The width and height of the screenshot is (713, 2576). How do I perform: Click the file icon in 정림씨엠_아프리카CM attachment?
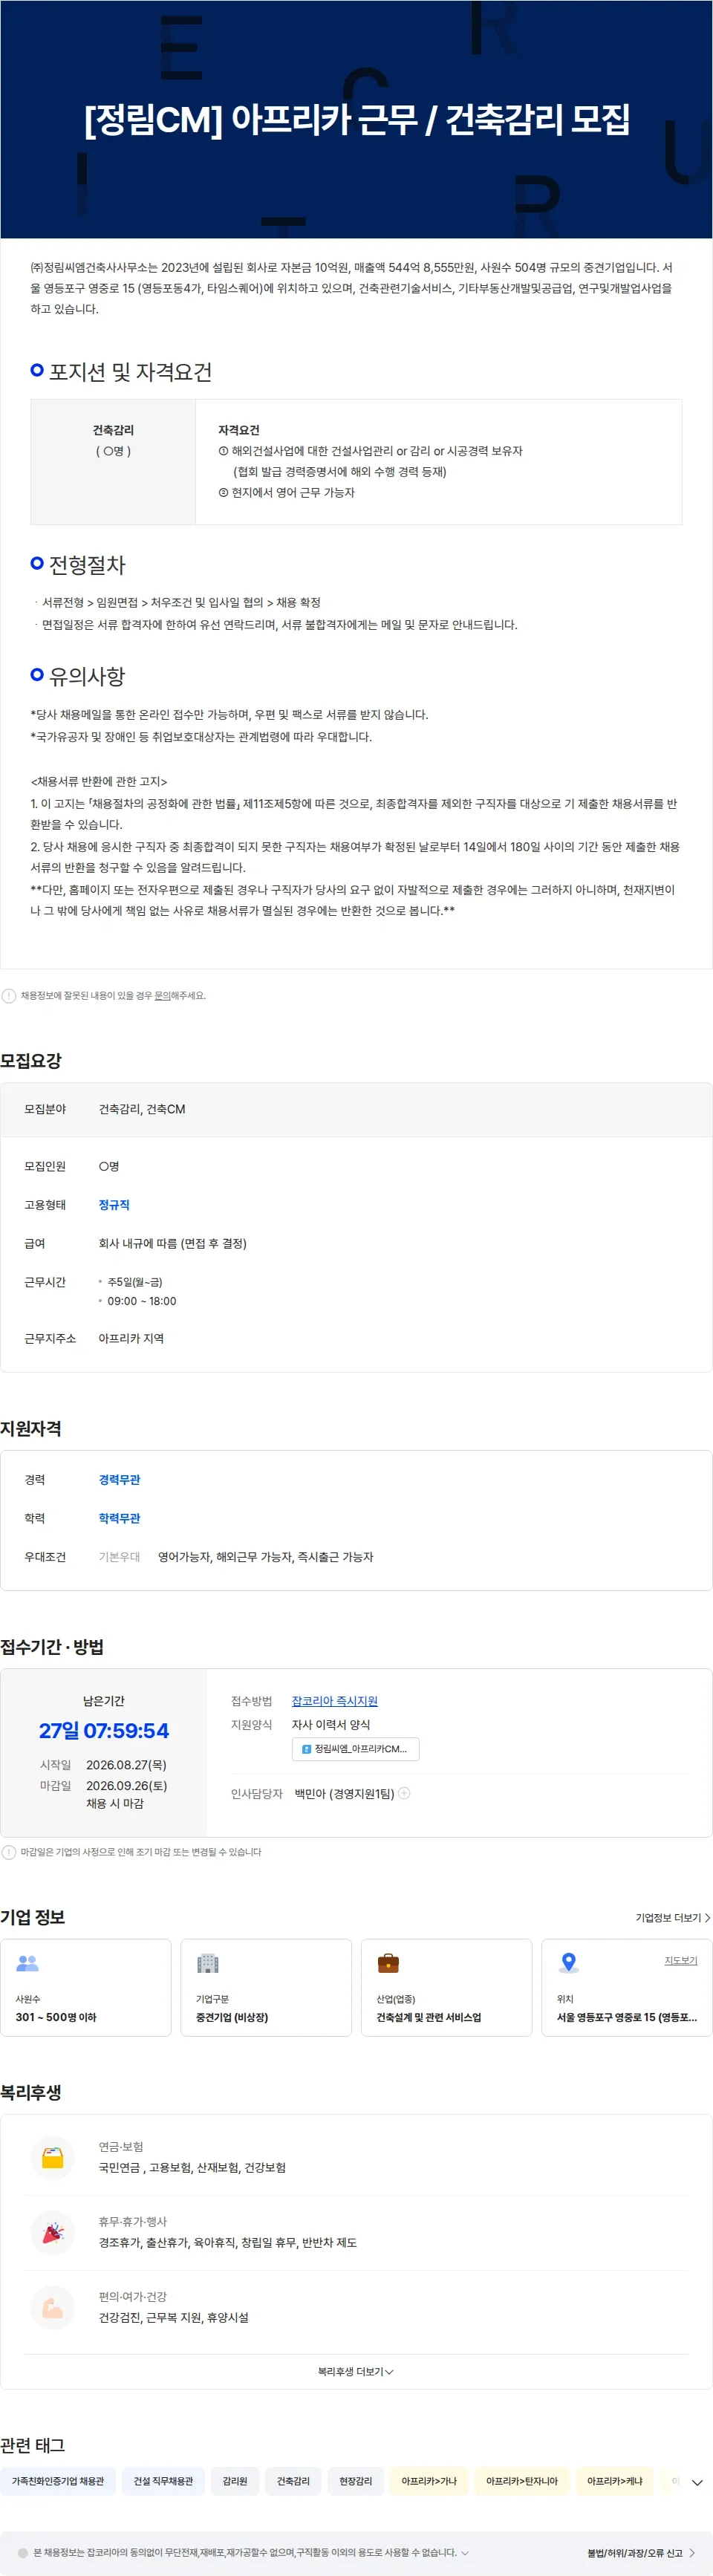(x=306, y=1749)
